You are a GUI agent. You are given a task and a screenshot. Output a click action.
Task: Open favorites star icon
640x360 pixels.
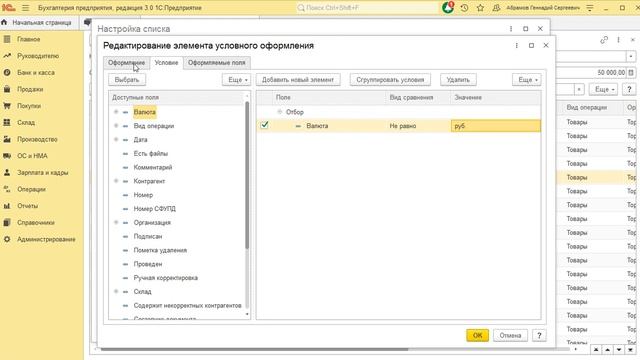coord(480,8)
